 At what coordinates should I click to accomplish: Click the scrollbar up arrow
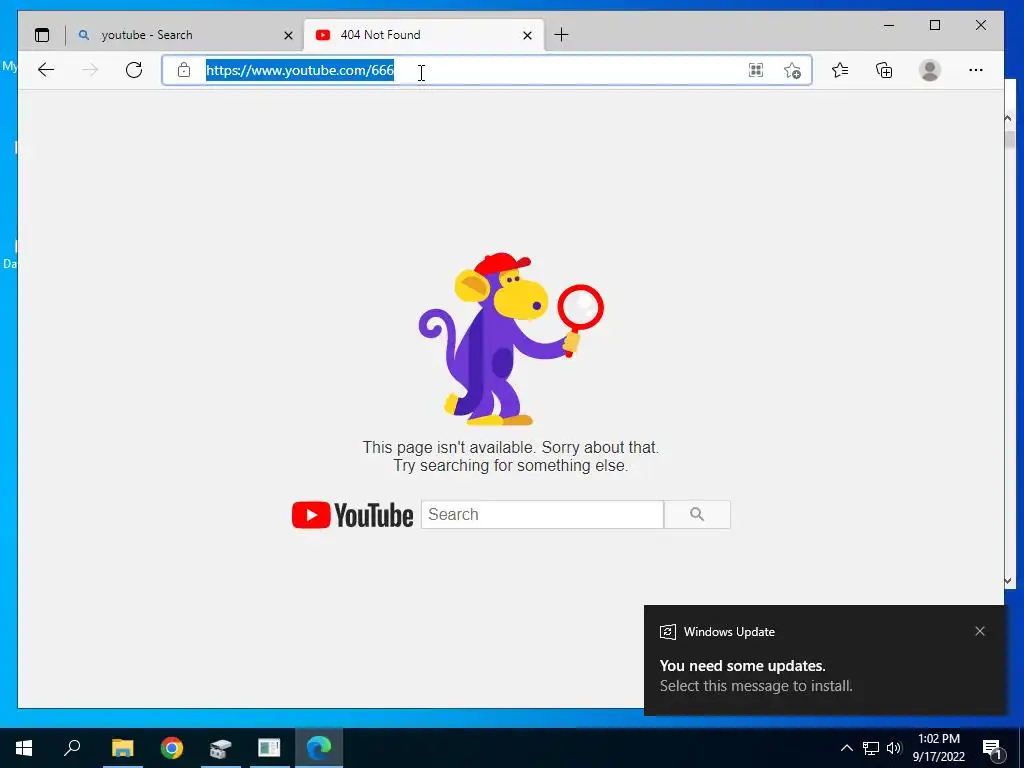1008,118
